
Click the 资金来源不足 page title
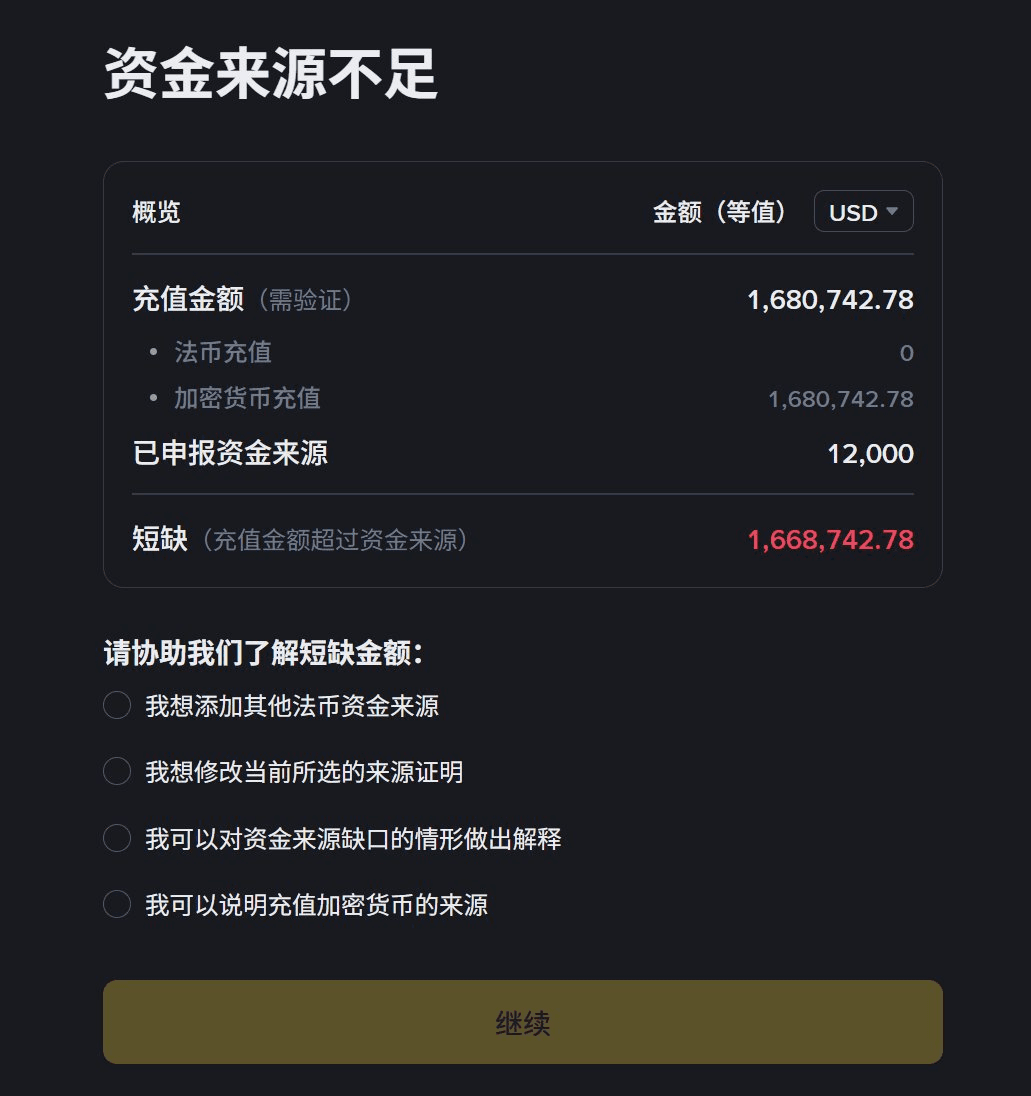[271, 74]
